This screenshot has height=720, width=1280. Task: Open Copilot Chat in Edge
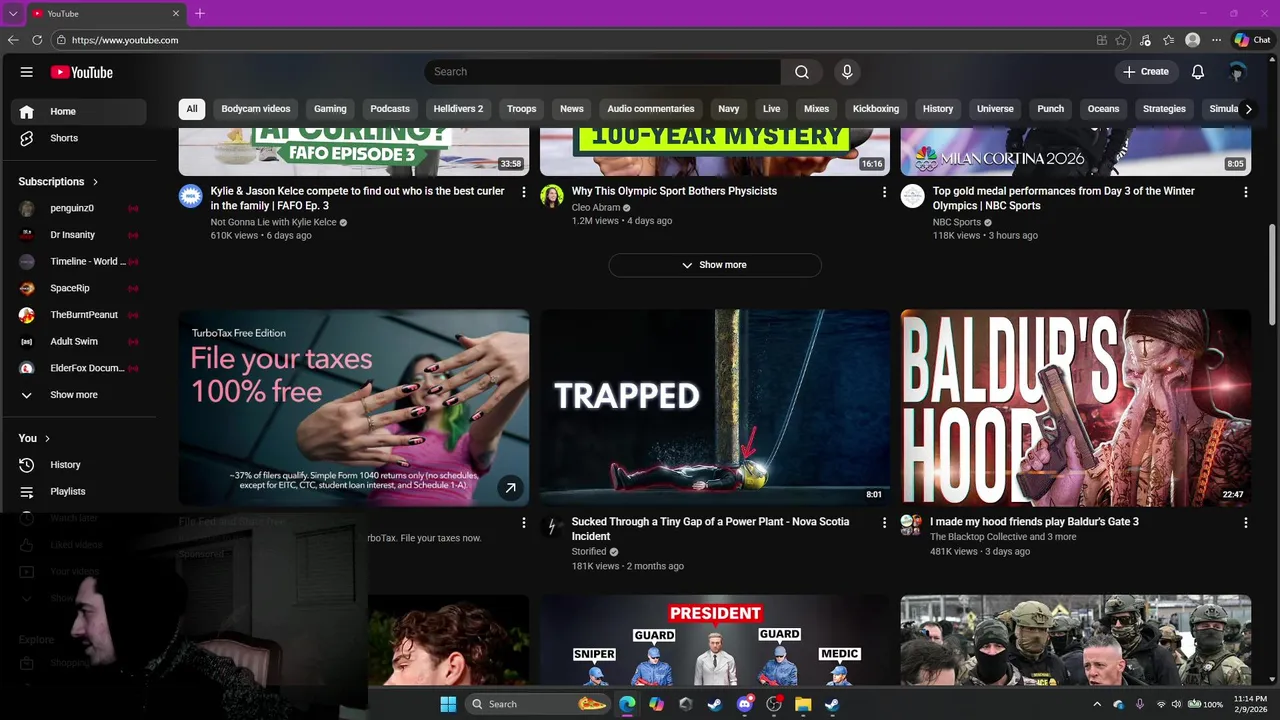pyautogui.click(x=1252, y=40)
